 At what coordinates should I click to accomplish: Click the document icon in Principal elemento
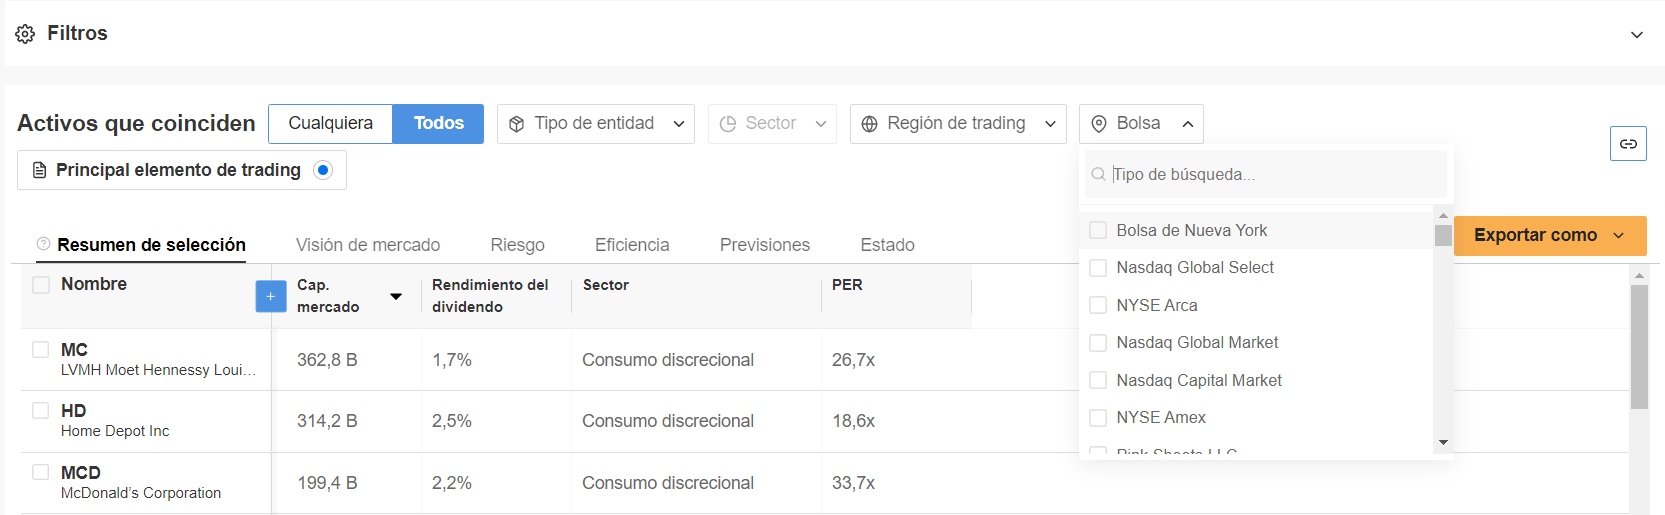click(x=40, y=171)
